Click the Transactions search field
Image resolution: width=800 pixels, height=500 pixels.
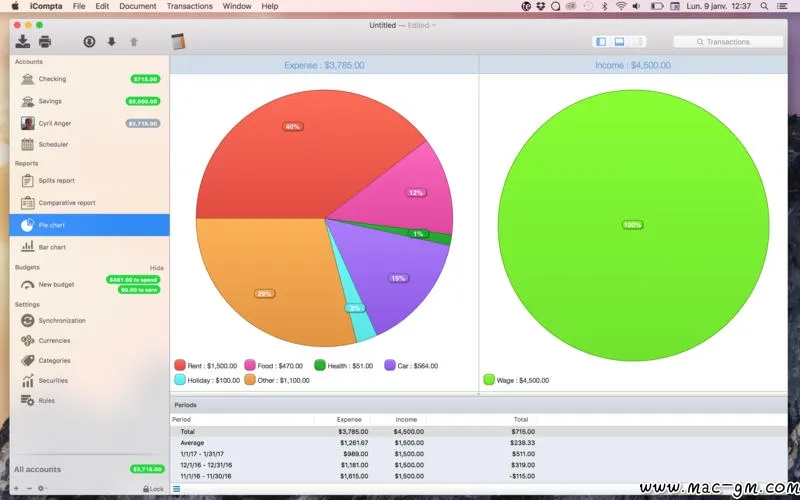728,42
